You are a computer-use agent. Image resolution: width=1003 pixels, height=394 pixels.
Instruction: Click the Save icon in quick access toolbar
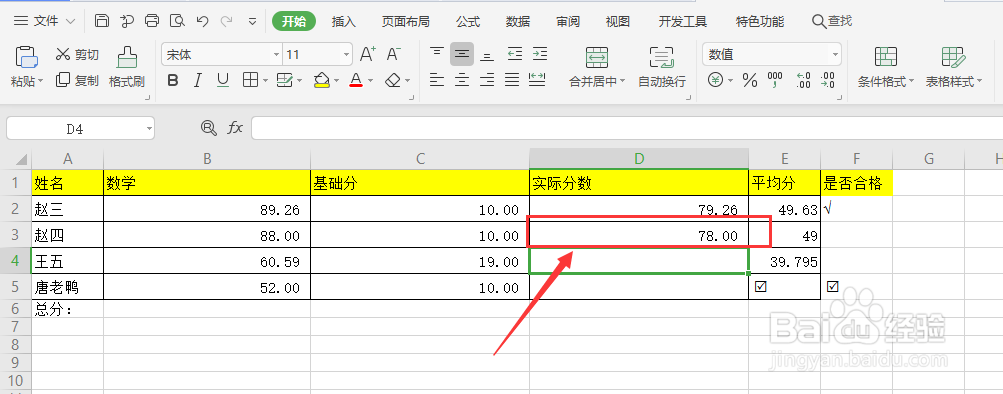click(x=101, y=21)
